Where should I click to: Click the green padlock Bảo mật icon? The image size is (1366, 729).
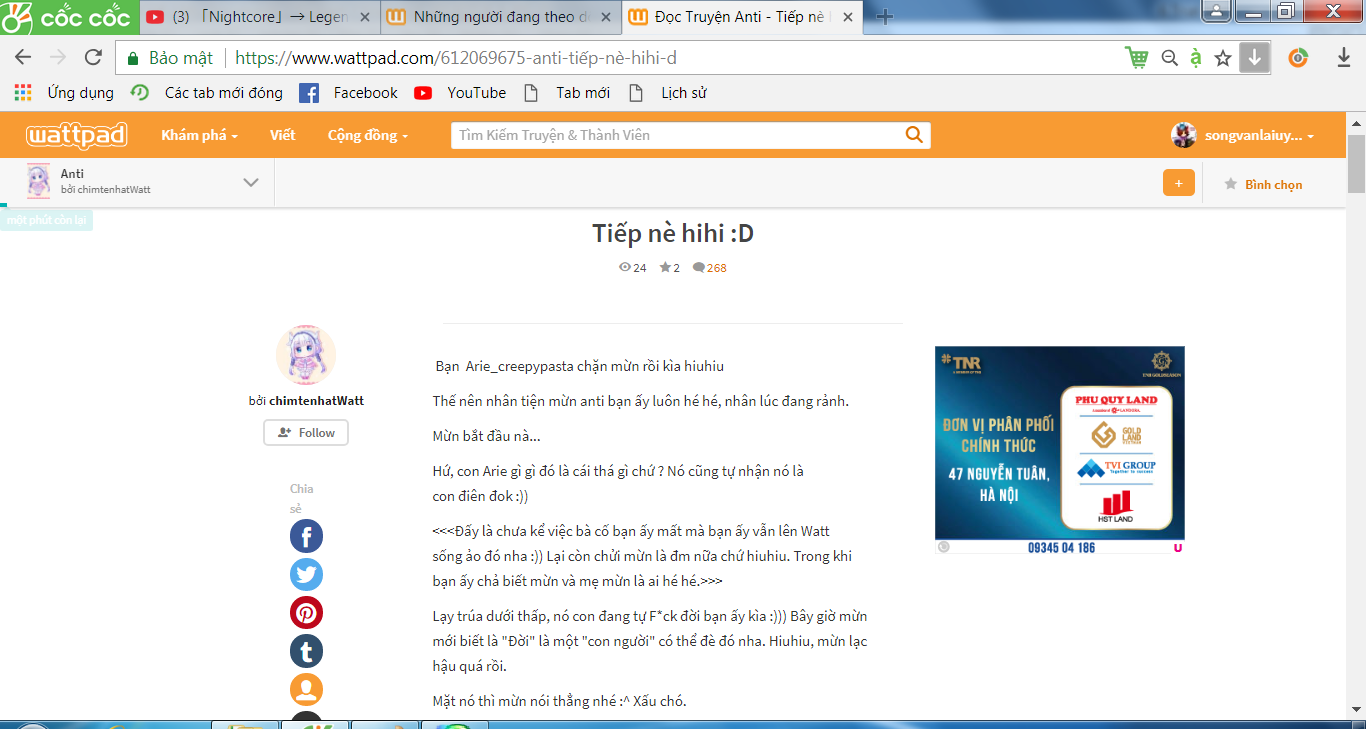pyautogui.click(x=133, y=58)
